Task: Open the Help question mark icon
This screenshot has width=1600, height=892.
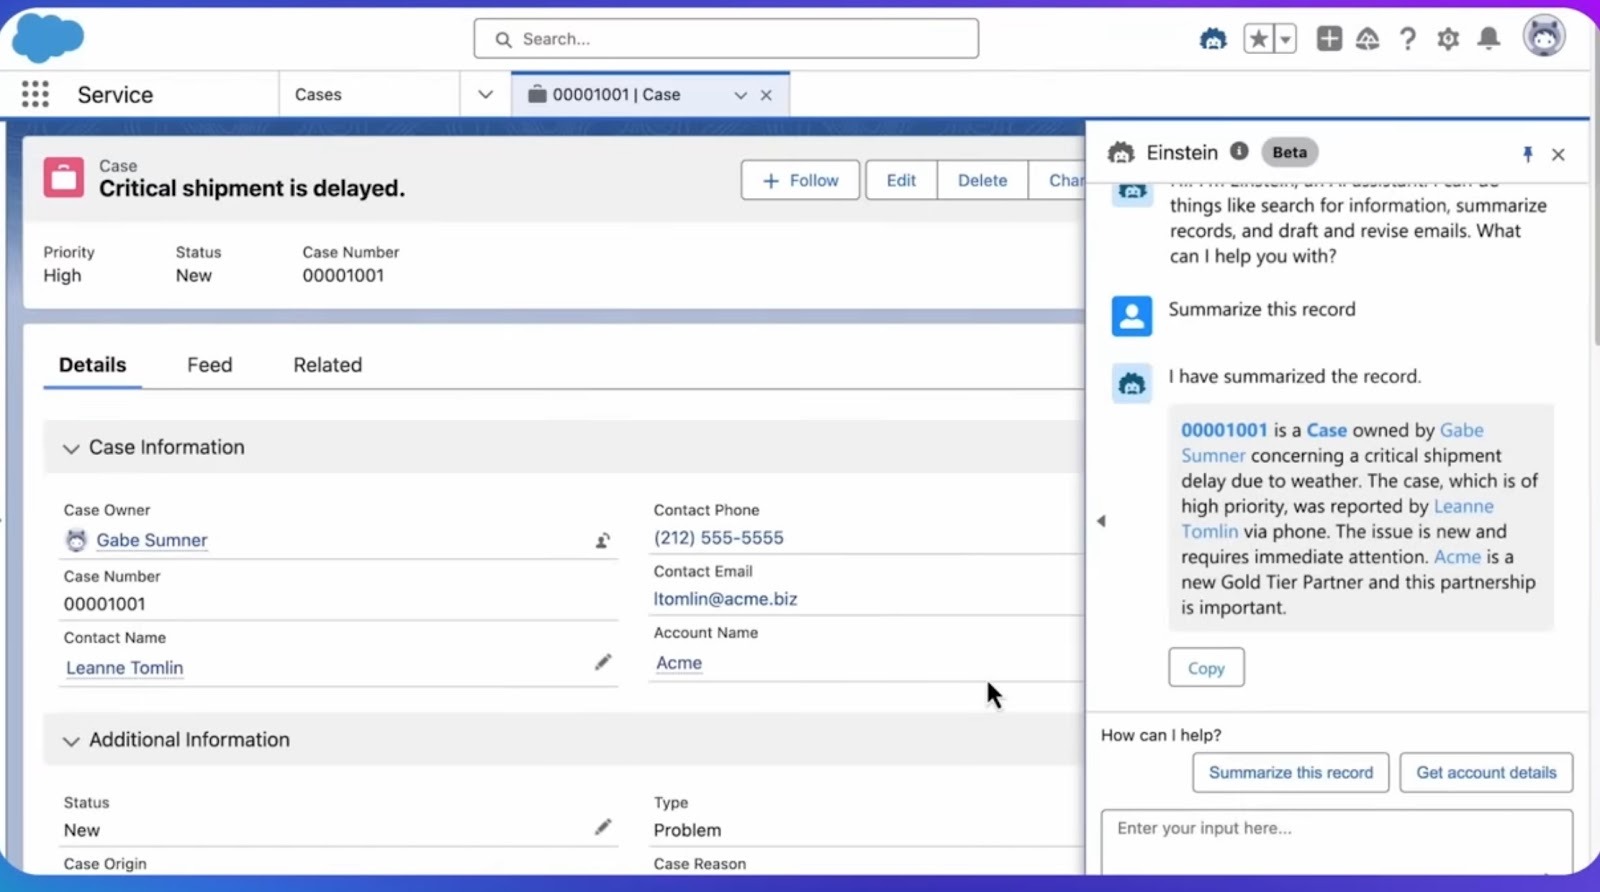Action: [x=1408, y=39]
